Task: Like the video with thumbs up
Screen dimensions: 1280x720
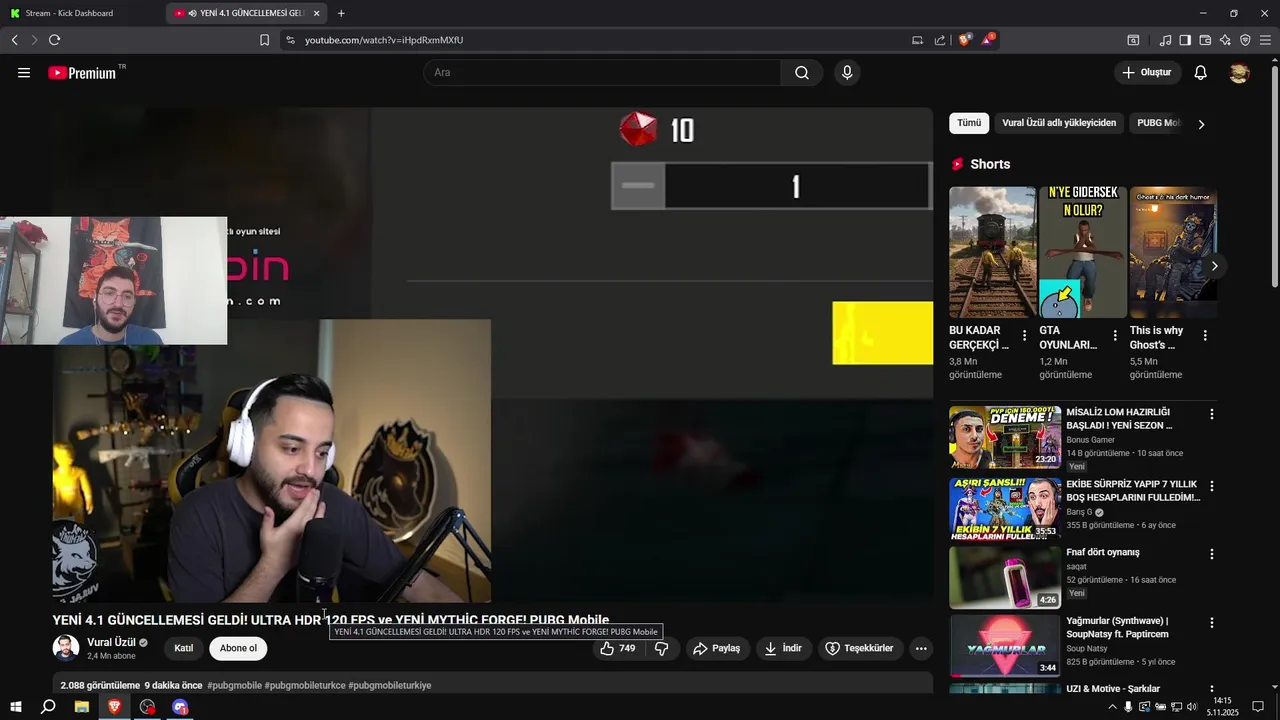Action: (618, 648)
